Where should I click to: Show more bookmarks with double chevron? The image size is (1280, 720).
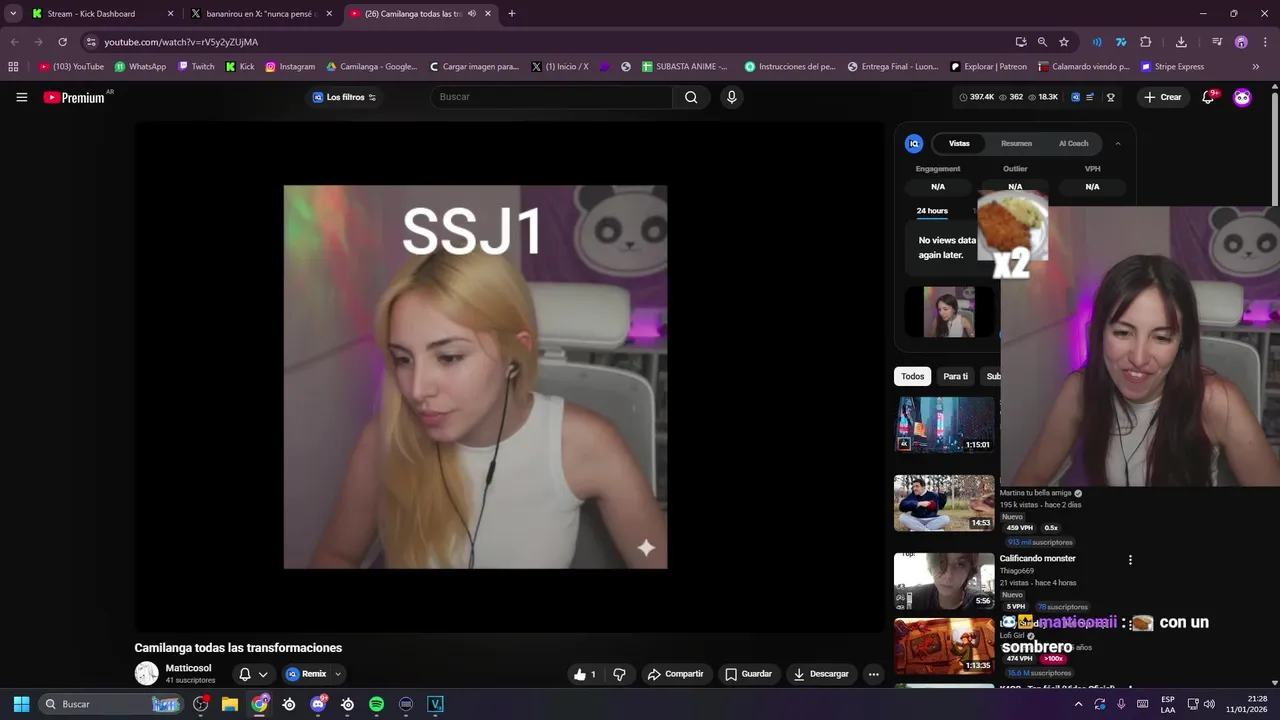(x=1256, y=67)
